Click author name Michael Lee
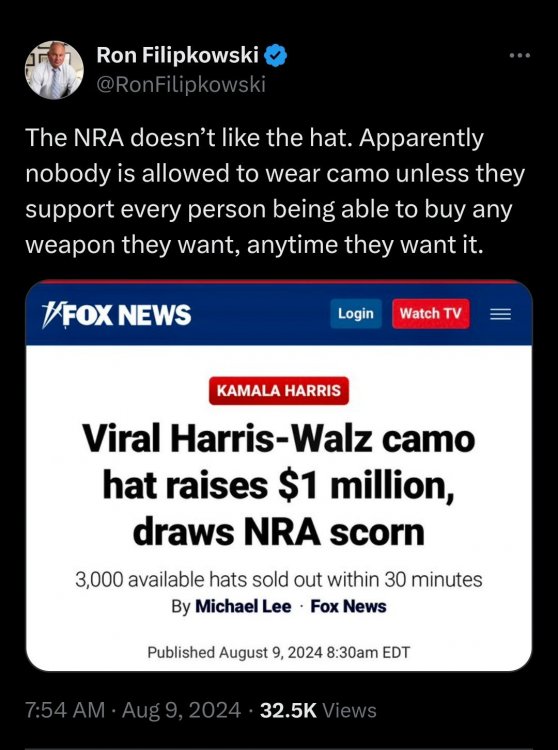 pyautogui.click(x=243, y=607)
